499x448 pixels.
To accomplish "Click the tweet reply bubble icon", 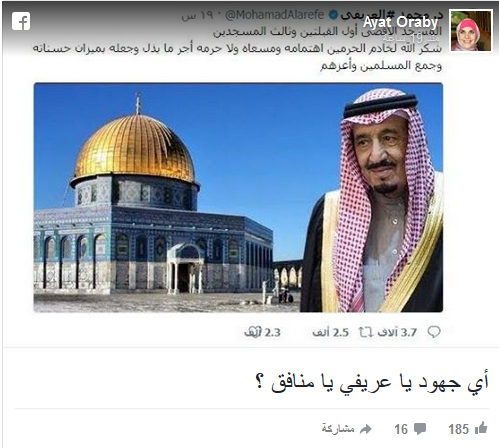I will (x=434, y=332).
